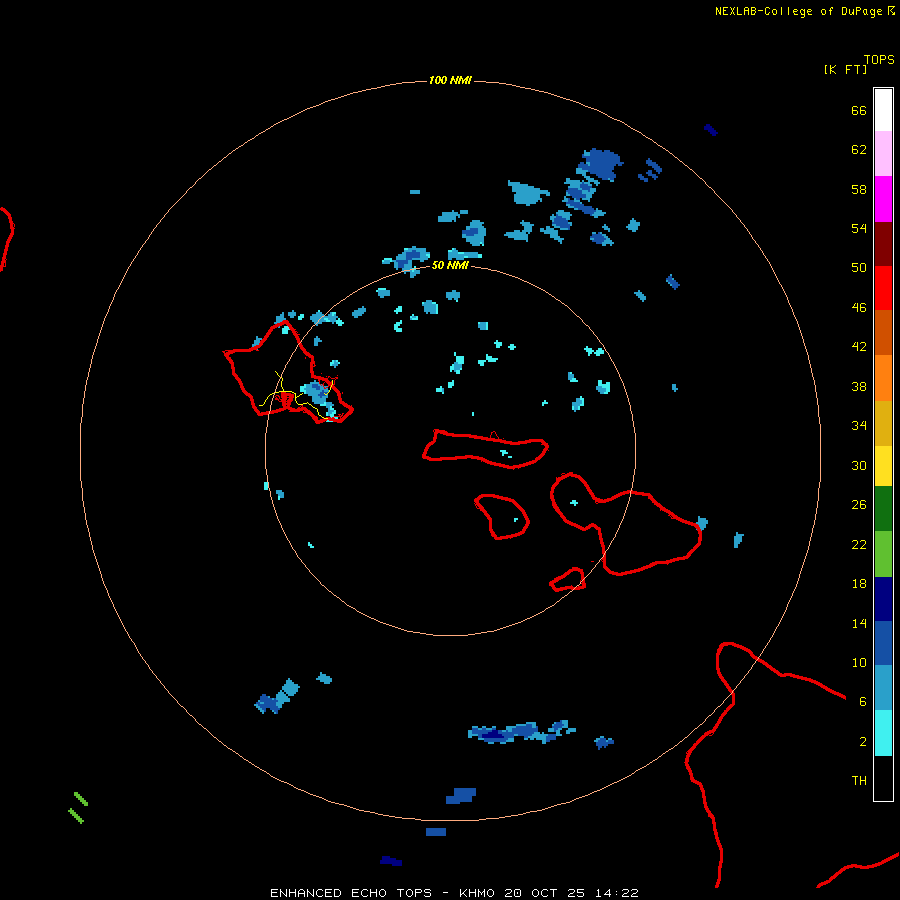Click the 26 value on the legend scale

(859, 505)
